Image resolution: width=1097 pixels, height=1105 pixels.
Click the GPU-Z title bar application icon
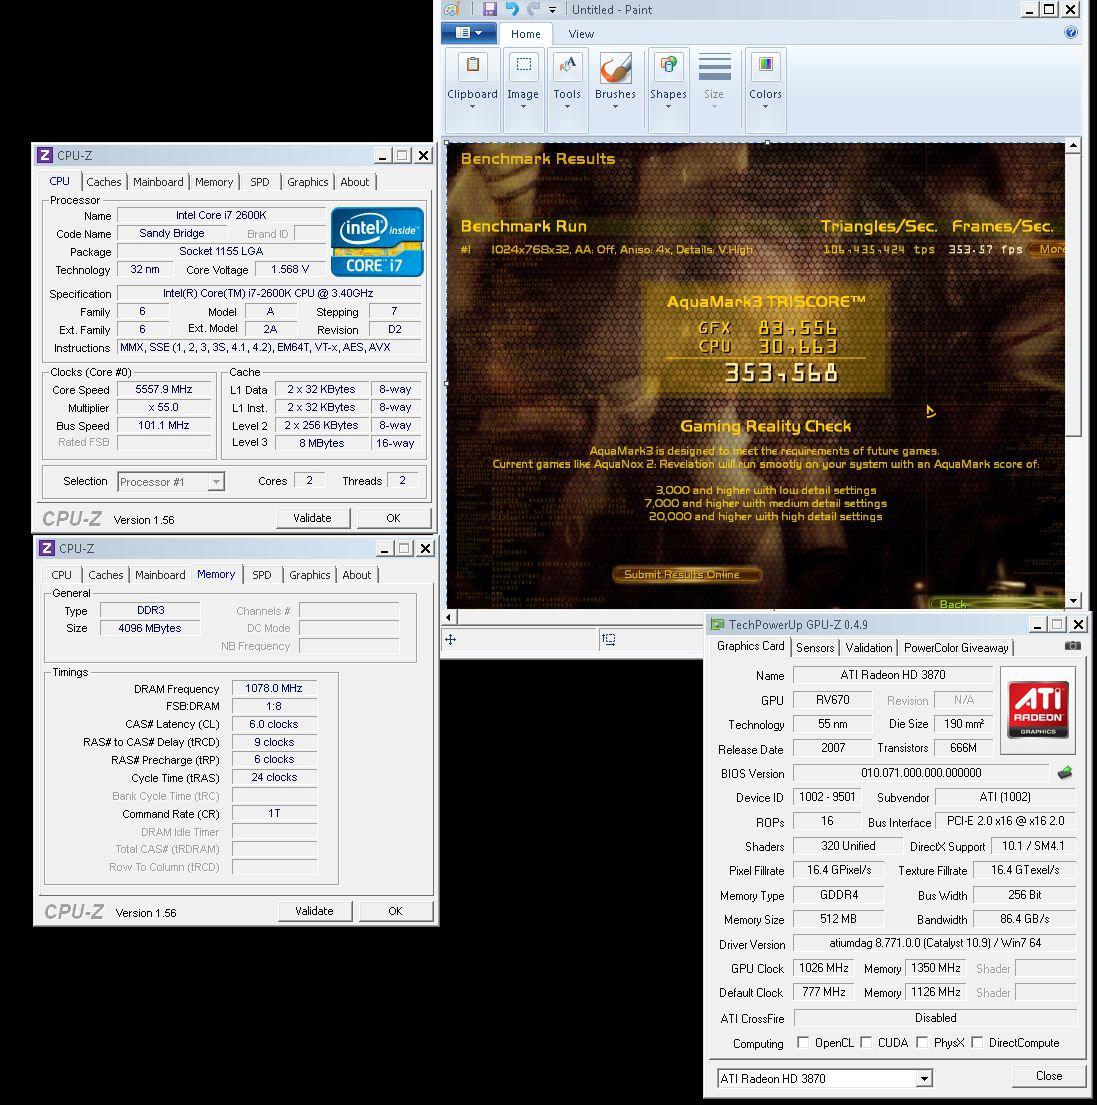717,624
